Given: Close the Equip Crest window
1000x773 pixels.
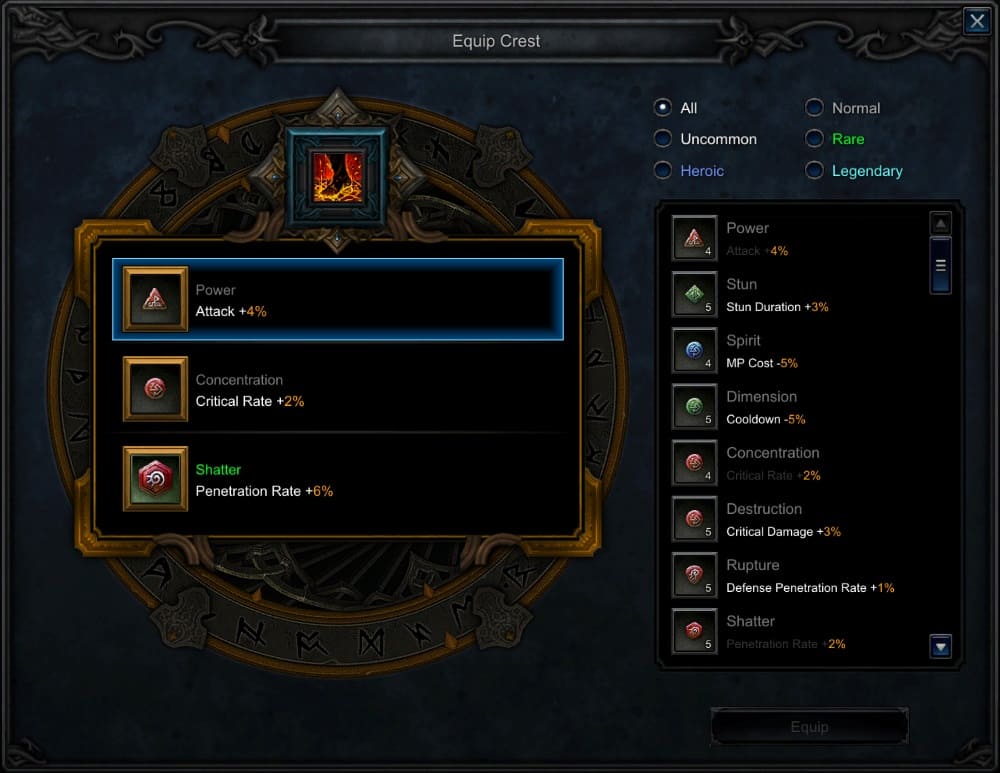Looking at the screenshot, I should [976, 22].
